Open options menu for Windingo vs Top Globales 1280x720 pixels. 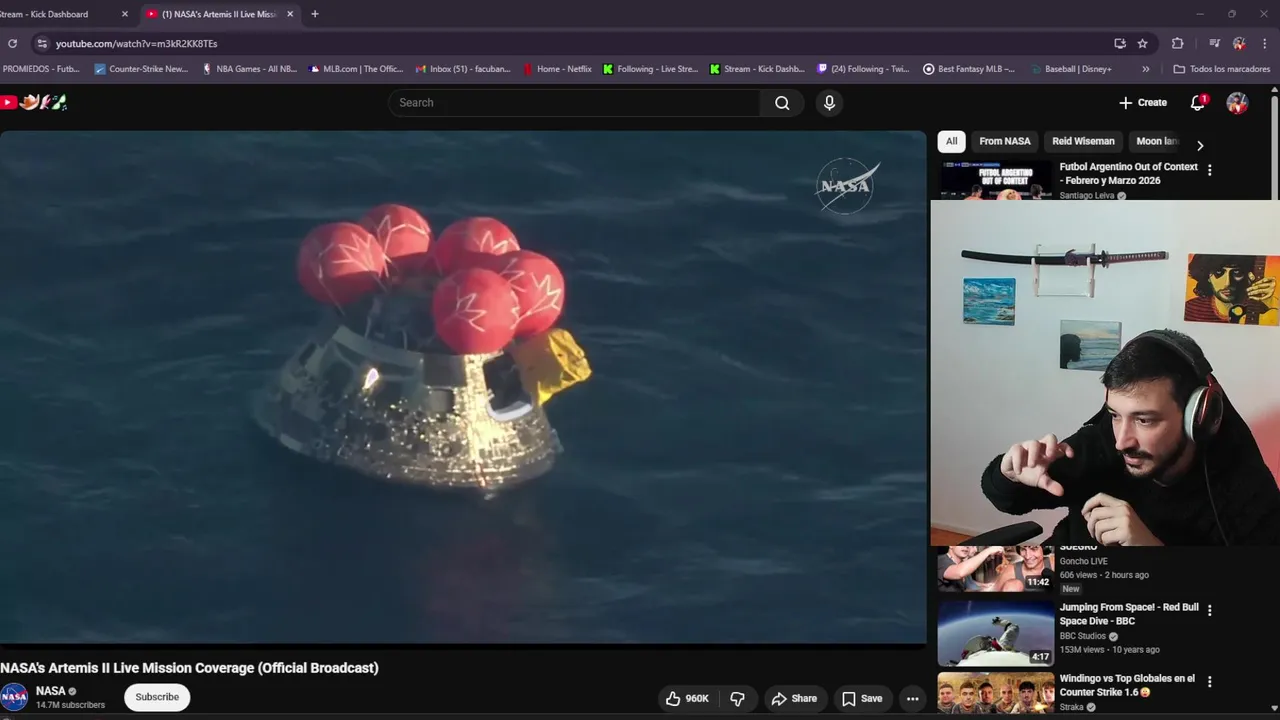click(x=1209, y=682)
